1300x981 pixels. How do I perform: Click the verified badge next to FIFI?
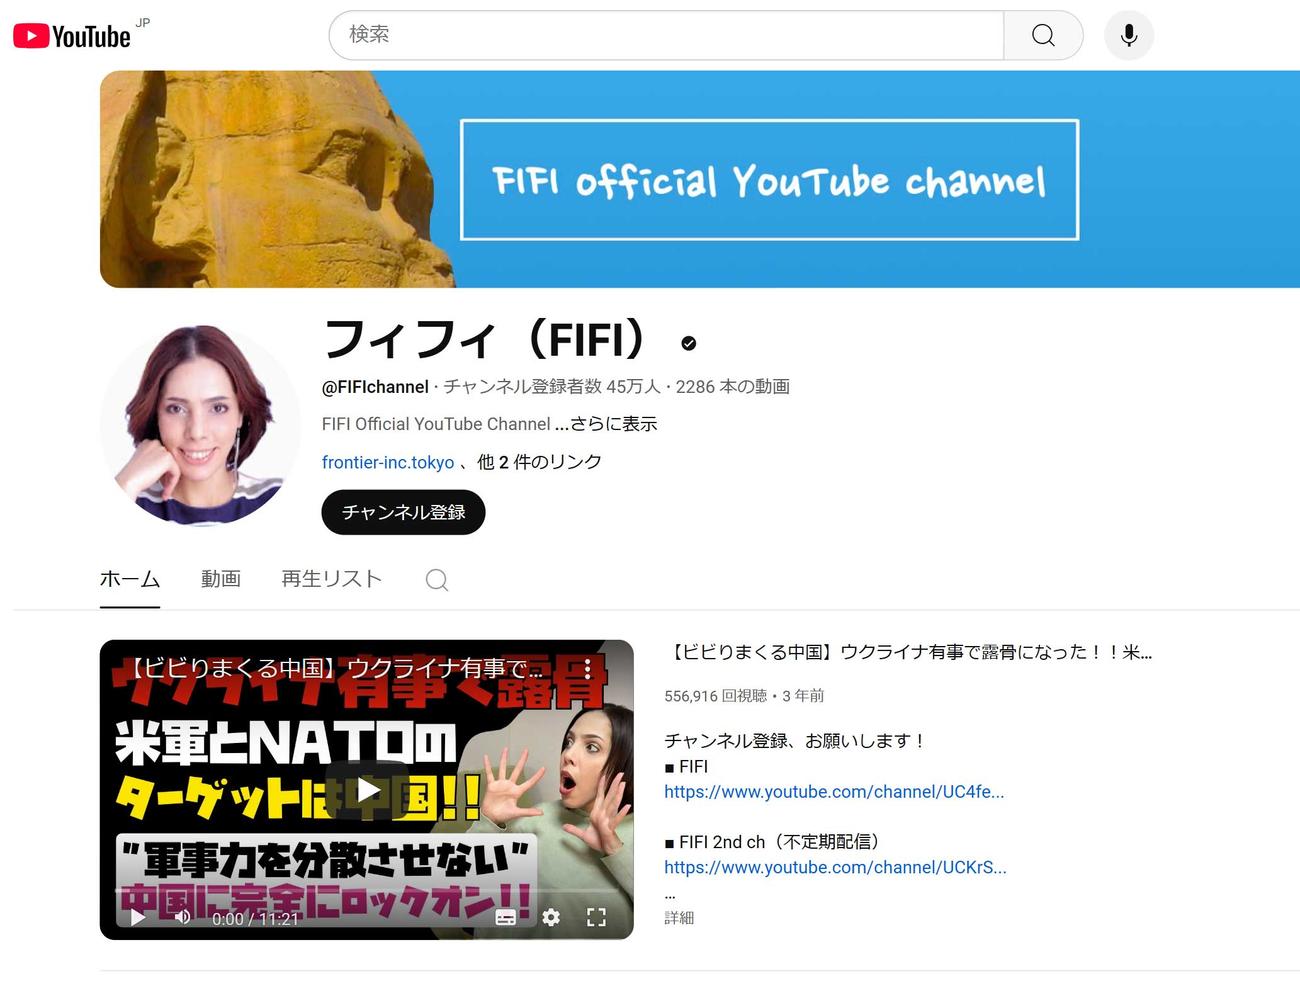click(688, 343)
